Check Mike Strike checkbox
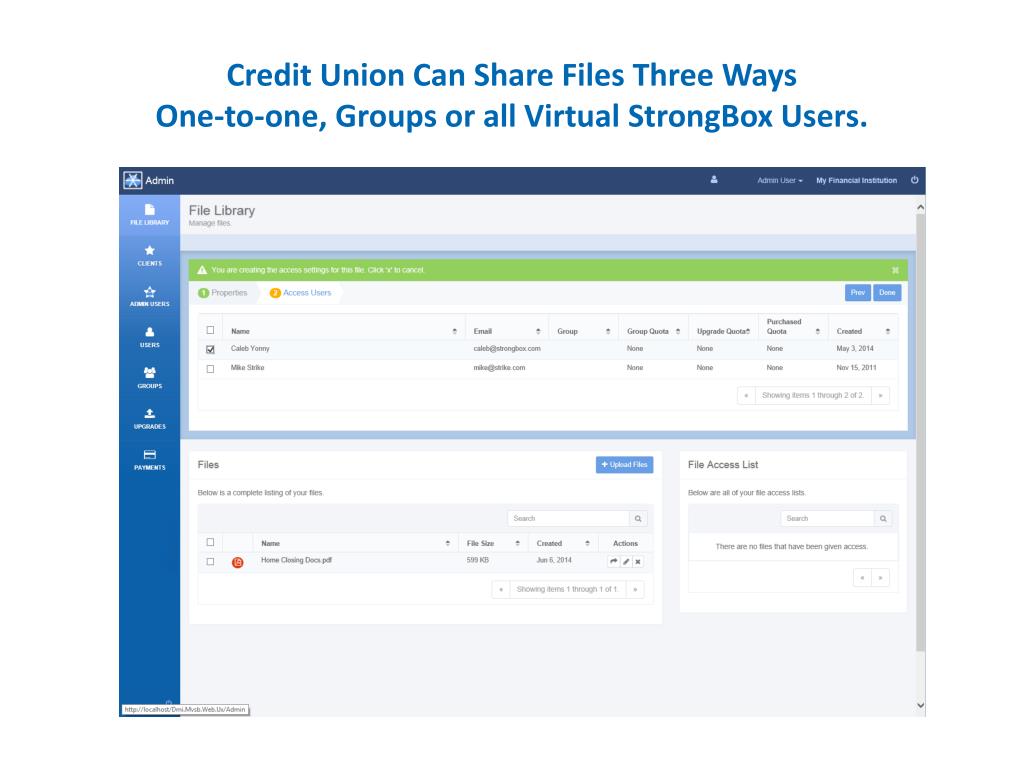 [x=210, y=368]
